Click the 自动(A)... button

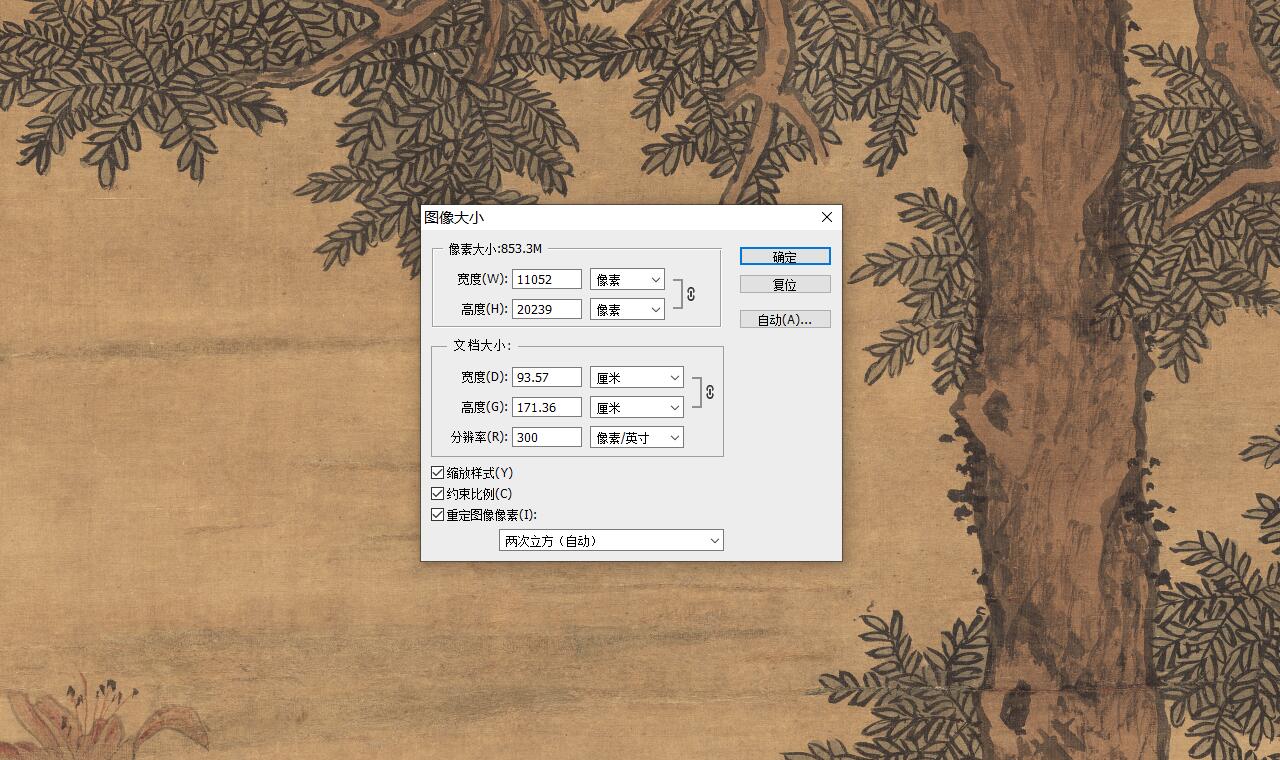tap(785, 320)
